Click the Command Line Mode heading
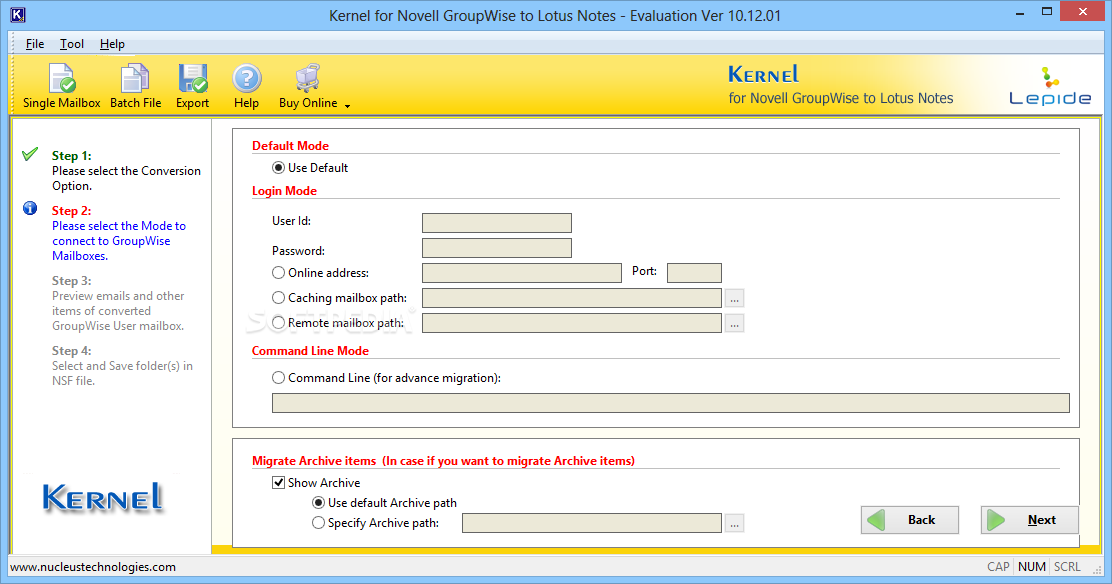Viewport: 1112px width, 584px height. coord(311,351)
